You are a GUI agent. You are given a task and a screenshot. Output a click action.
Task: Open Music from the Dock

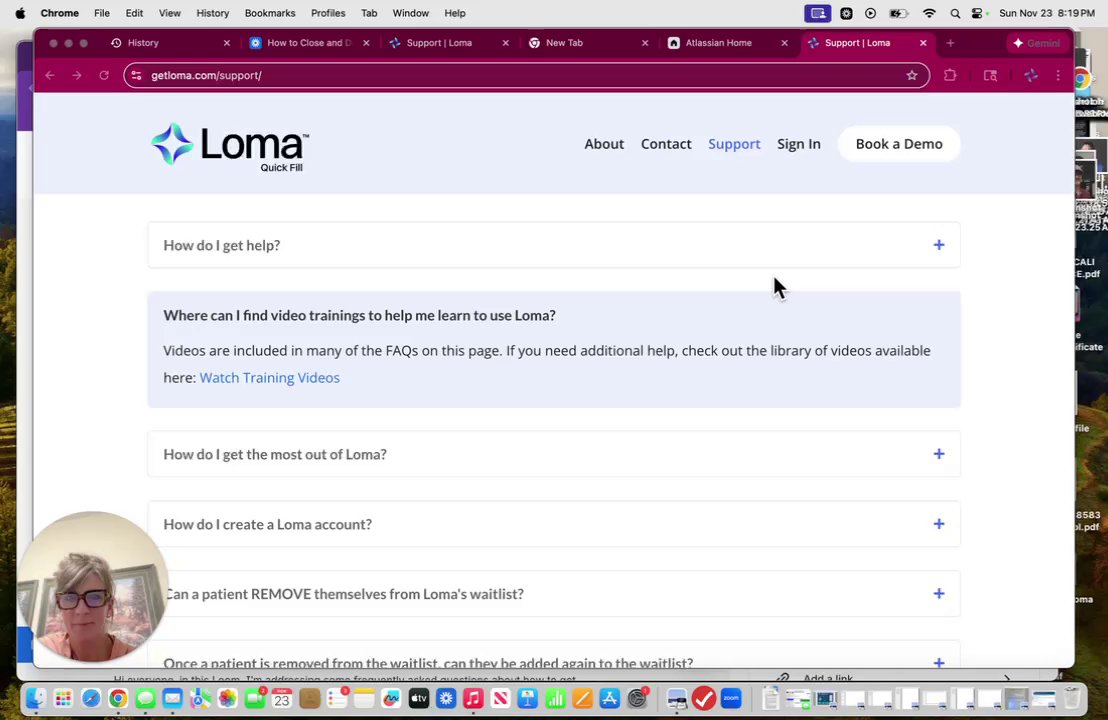click(x=473, y=699)
